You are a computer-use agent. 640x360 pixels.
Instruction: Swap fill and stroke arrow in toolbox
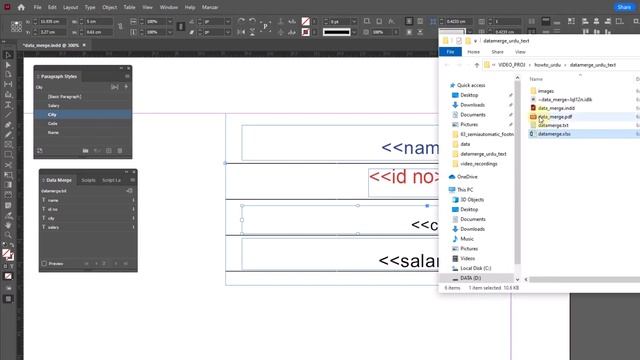tap(12, 245)
